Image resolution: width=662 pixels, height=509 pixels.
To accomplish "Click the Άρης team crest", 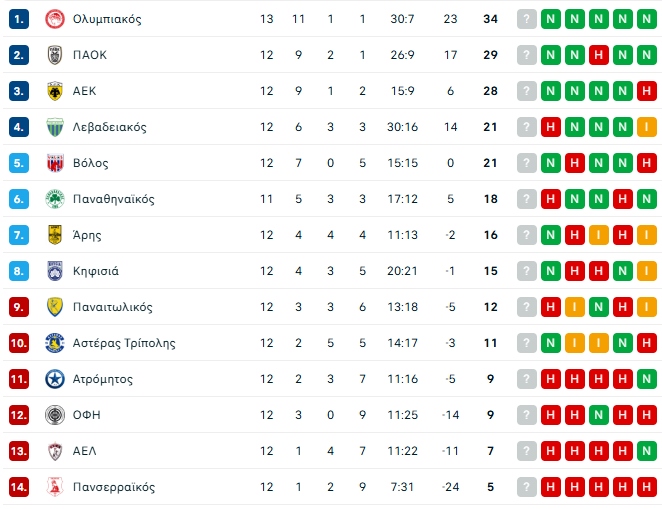I will 55,235.
